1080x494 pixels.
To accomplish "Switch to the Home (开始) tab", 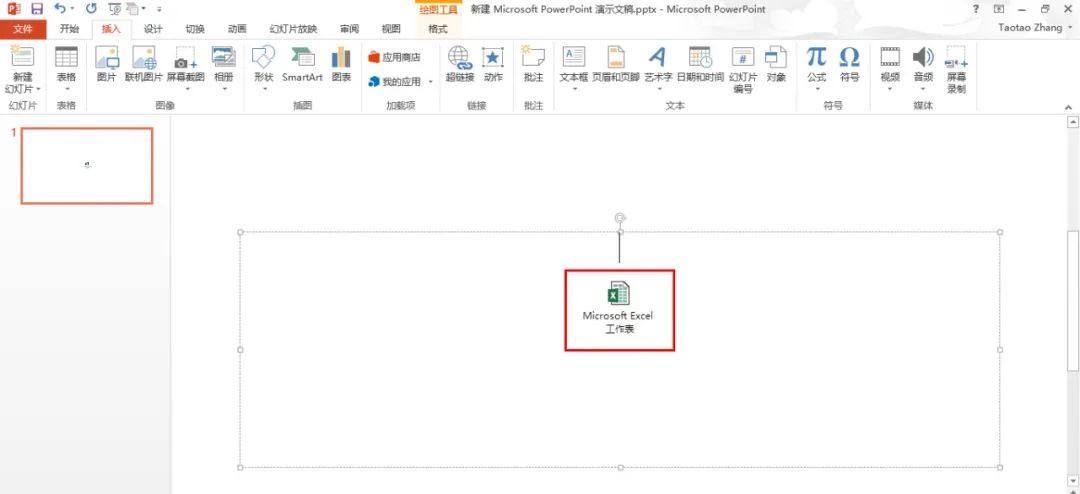I will click(x=69, y=29).
